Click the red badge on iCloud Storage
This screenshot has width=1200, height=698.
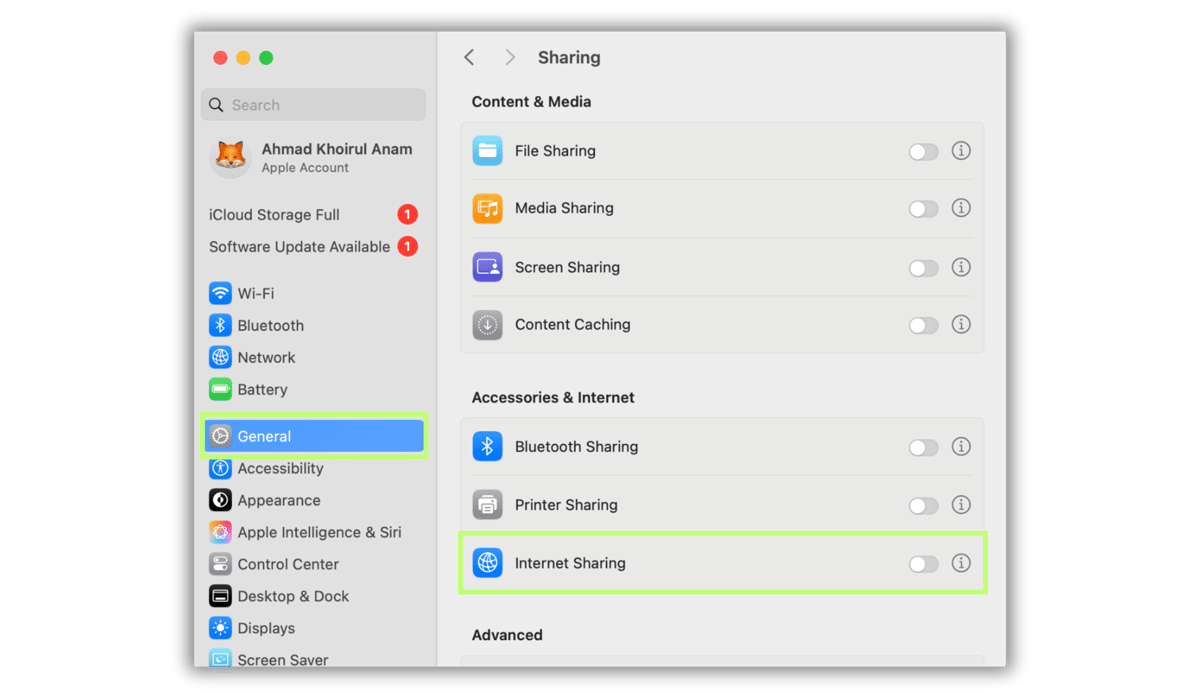407,214
